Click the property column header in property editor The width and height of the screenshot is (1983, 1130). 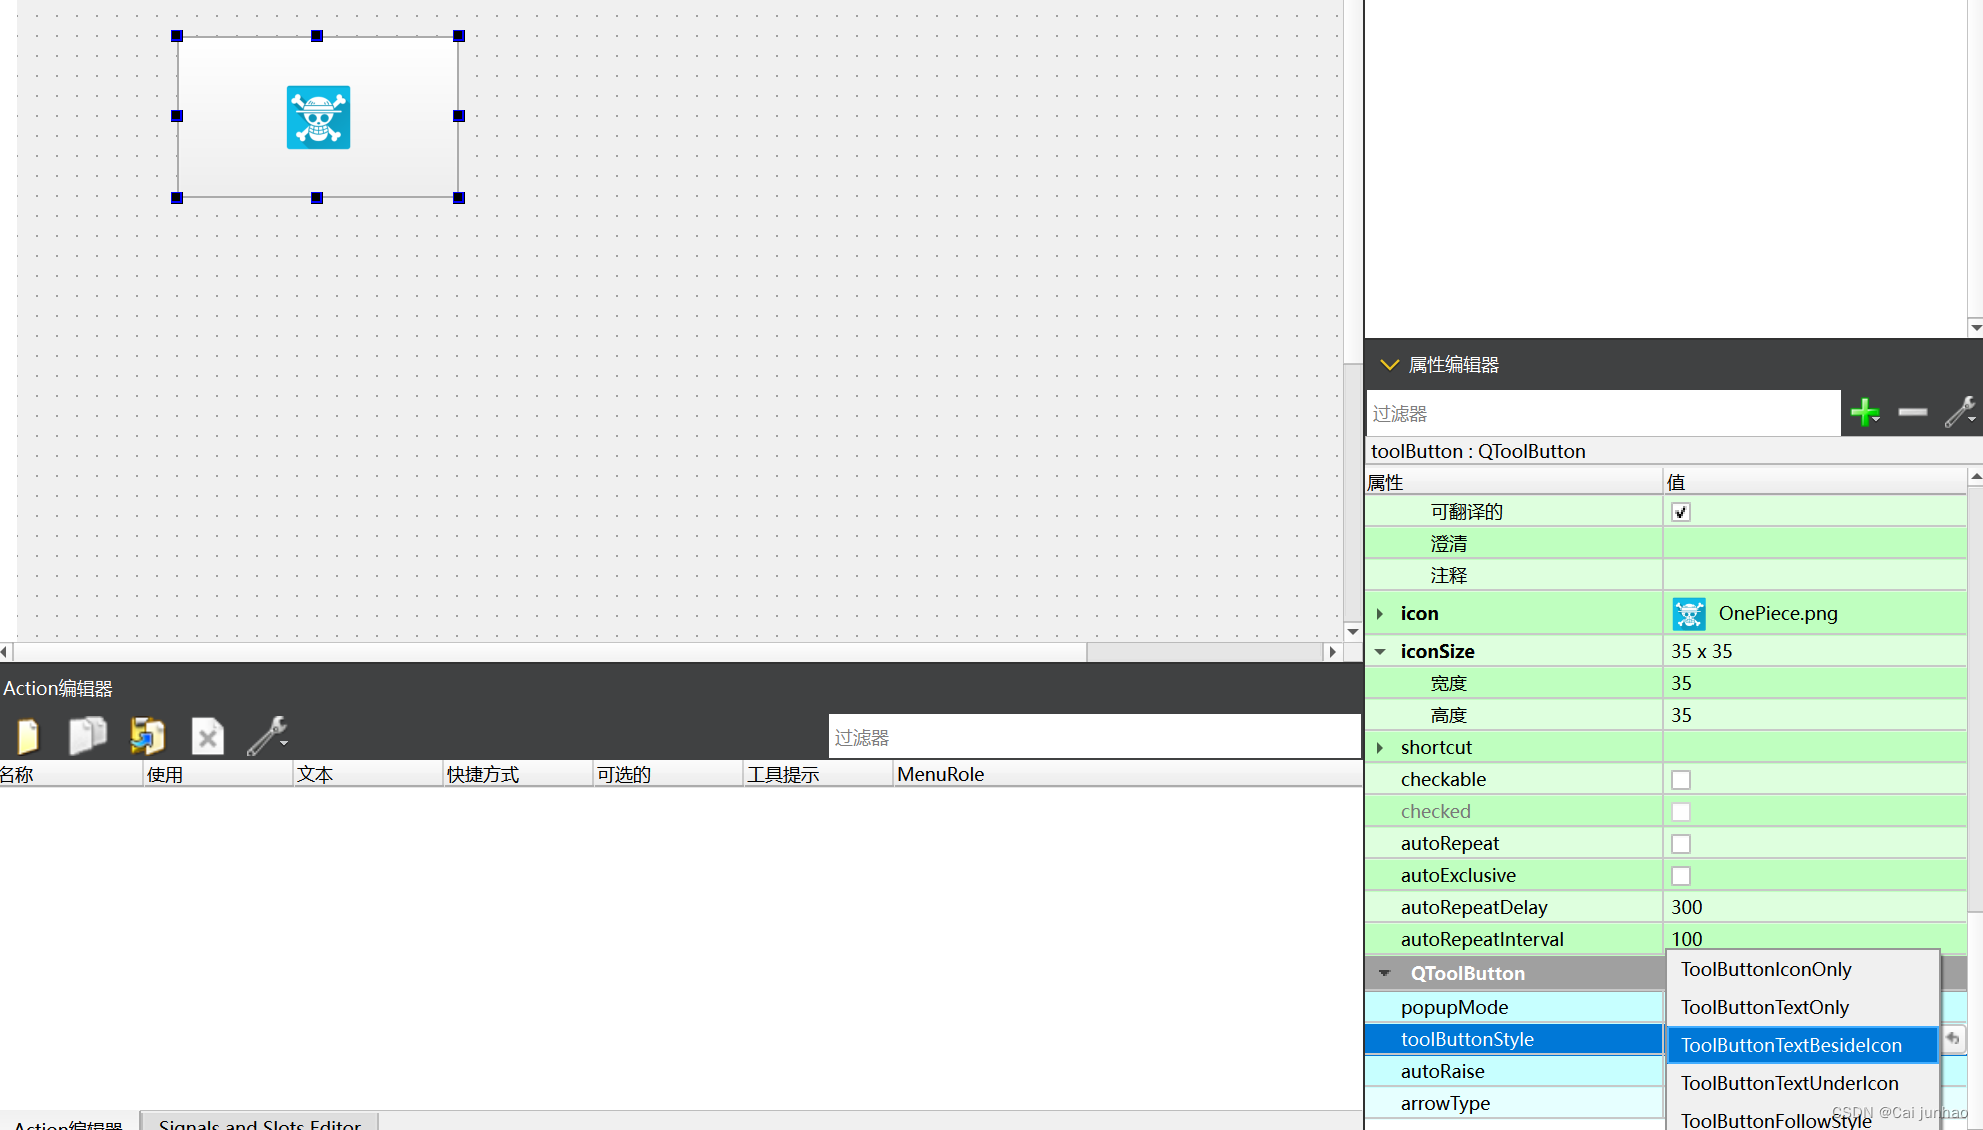(x=1514, y=482)
